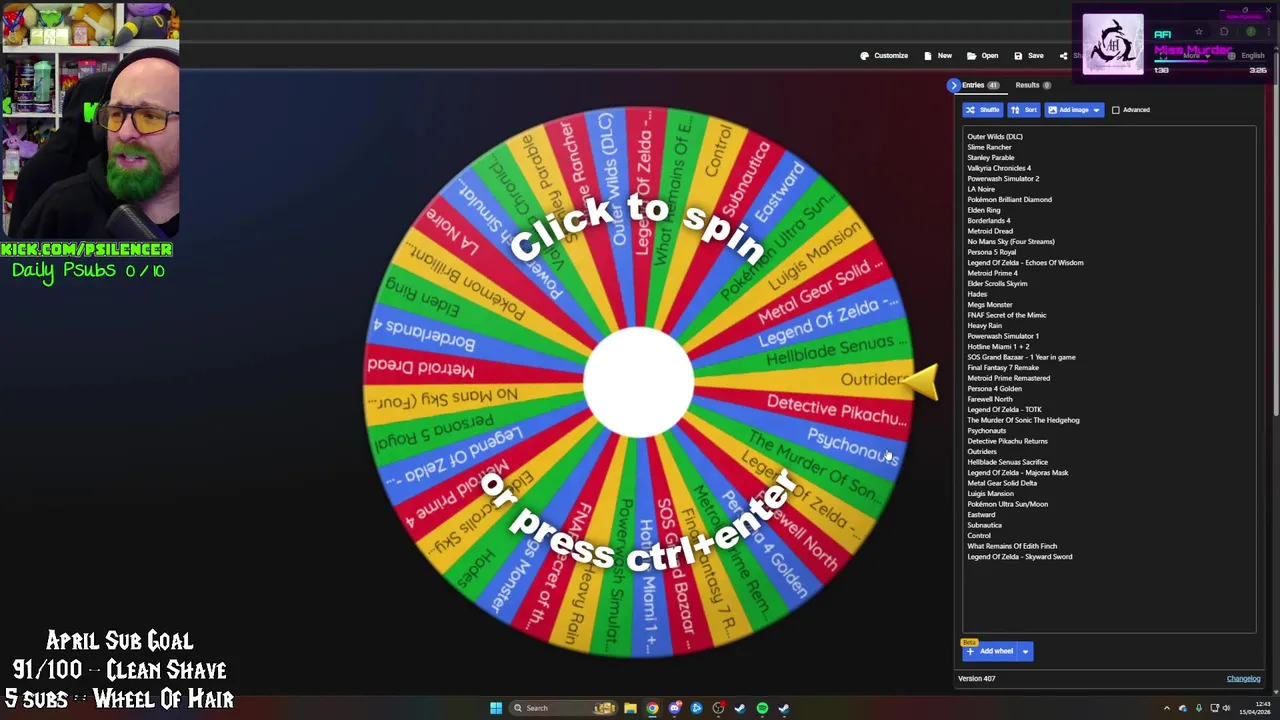Click the 'Hotline Miami 1 + 2' entry
This screenshot has width=1280, height=720.
998,347
